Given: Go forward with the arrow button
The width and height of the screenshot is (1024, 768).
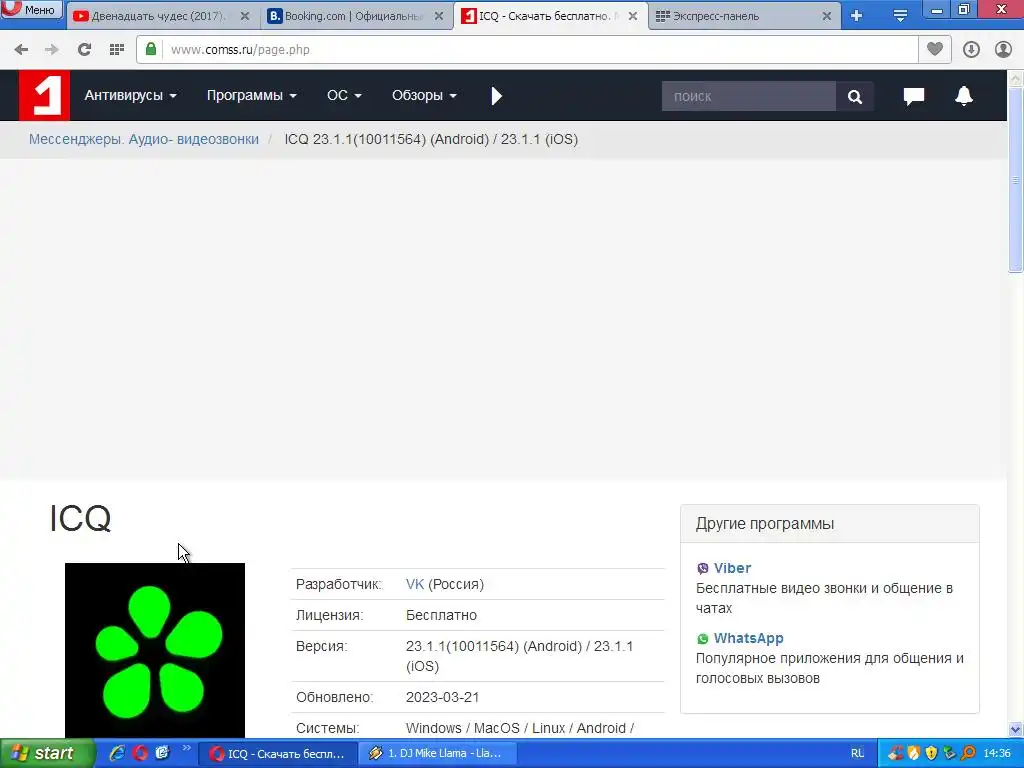Looking at the screenshot, I should [x=52, y=50].
